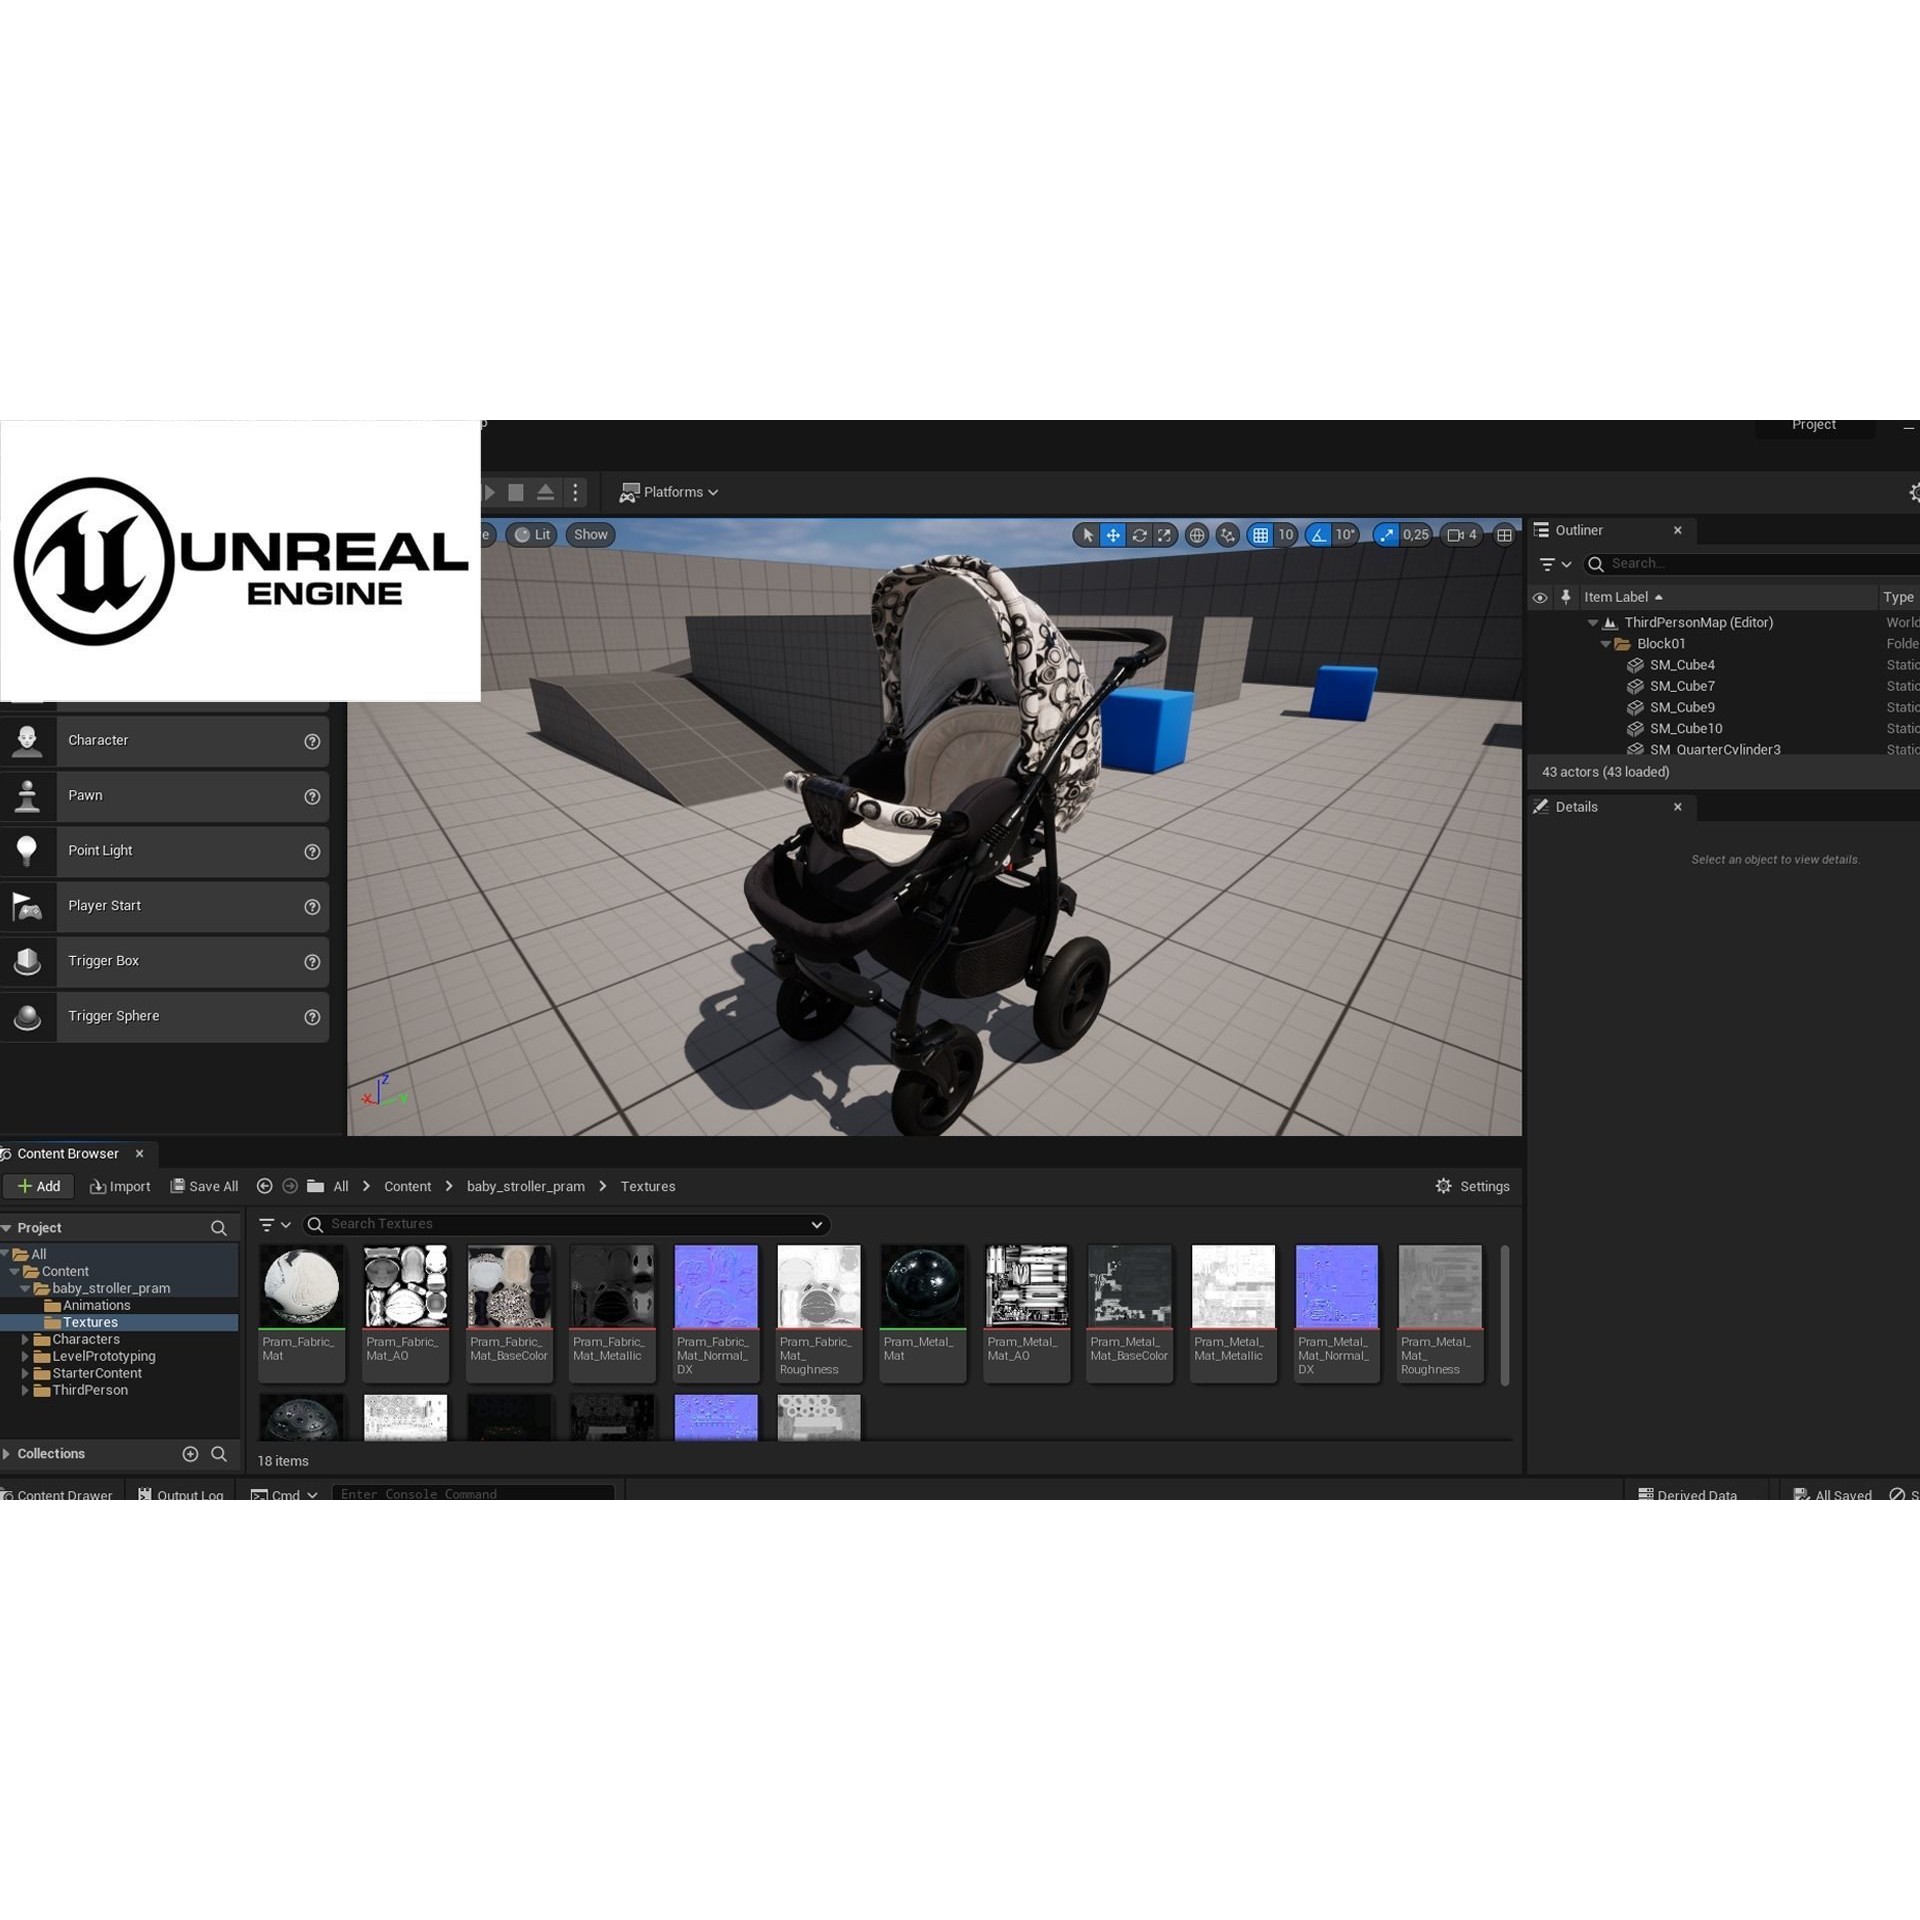Screen dimensions: 1920x1920
Task: Open the Output Log tab
Action: (180, 1495)
